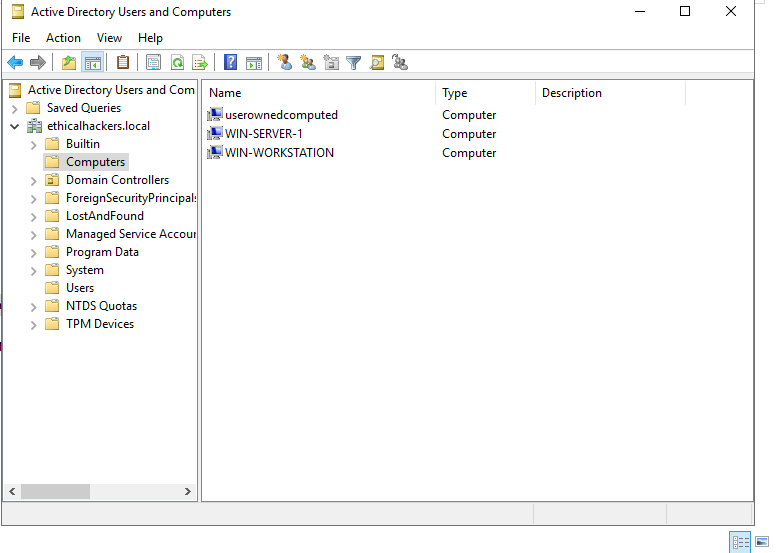Image resolution: width=776 pixels, height=553 pixels.
Task: Open the View menu
Action: click(109, 38)
